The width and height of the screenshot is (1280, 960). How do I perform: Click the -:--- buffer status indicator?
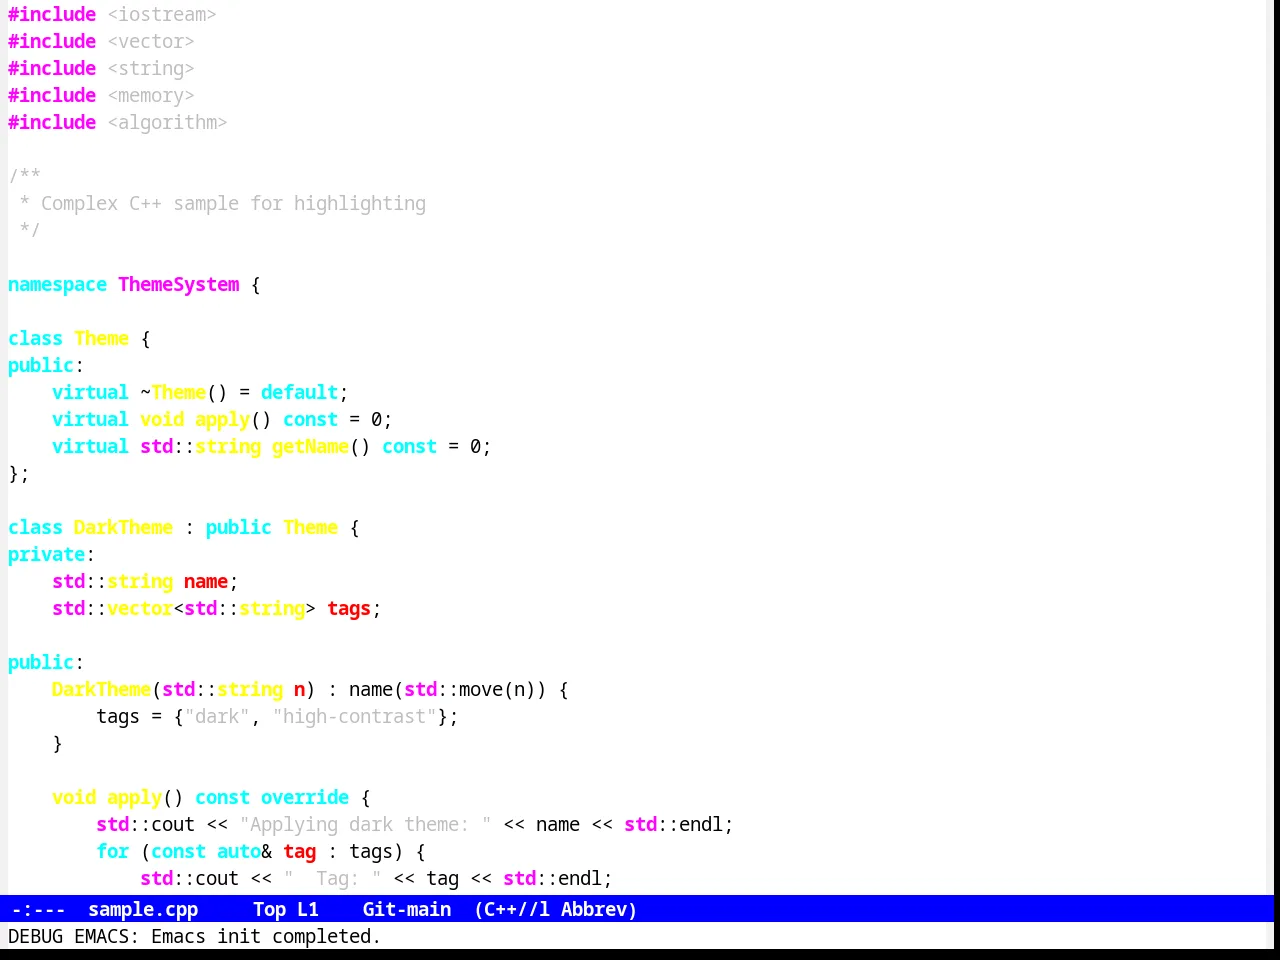(x=39, y=909)
